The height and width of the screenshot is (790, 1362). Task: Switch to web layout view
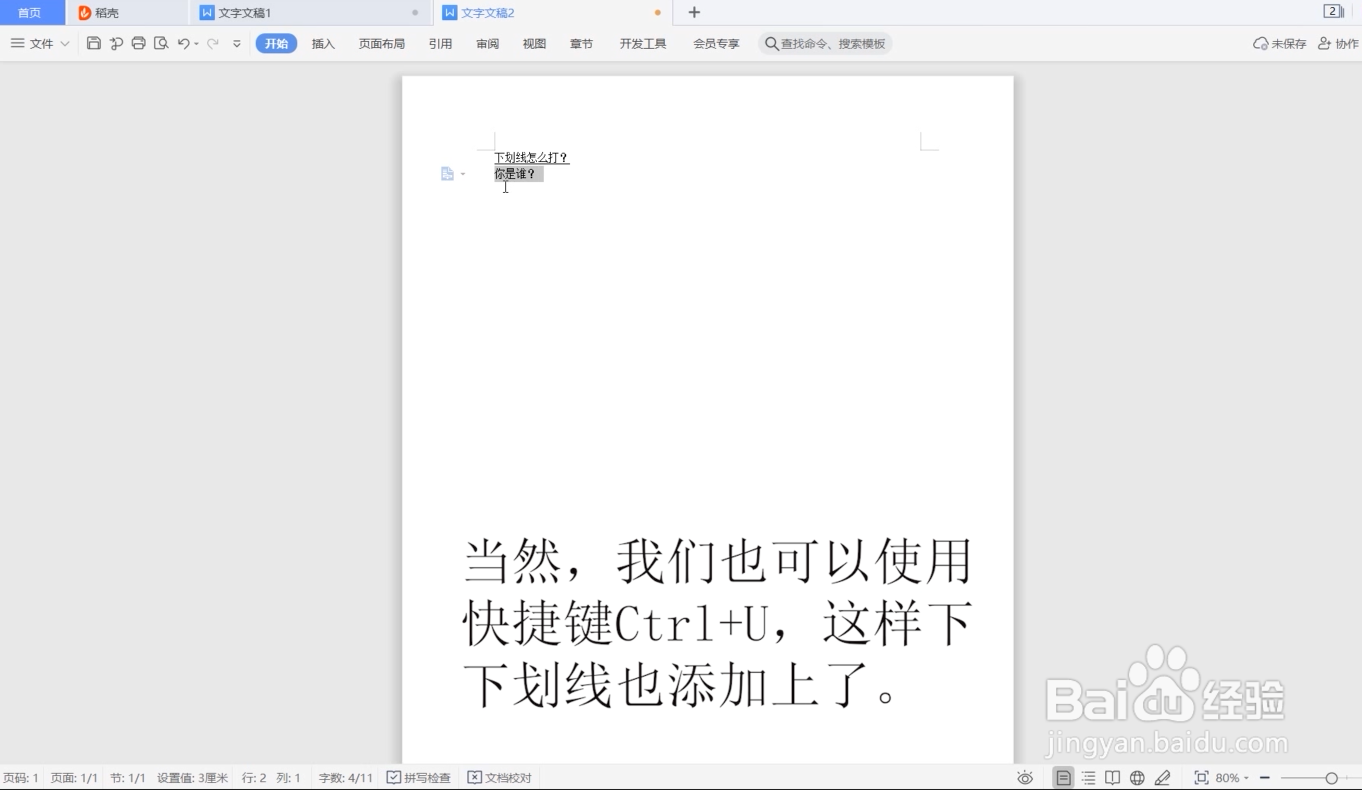(1136, 777)
